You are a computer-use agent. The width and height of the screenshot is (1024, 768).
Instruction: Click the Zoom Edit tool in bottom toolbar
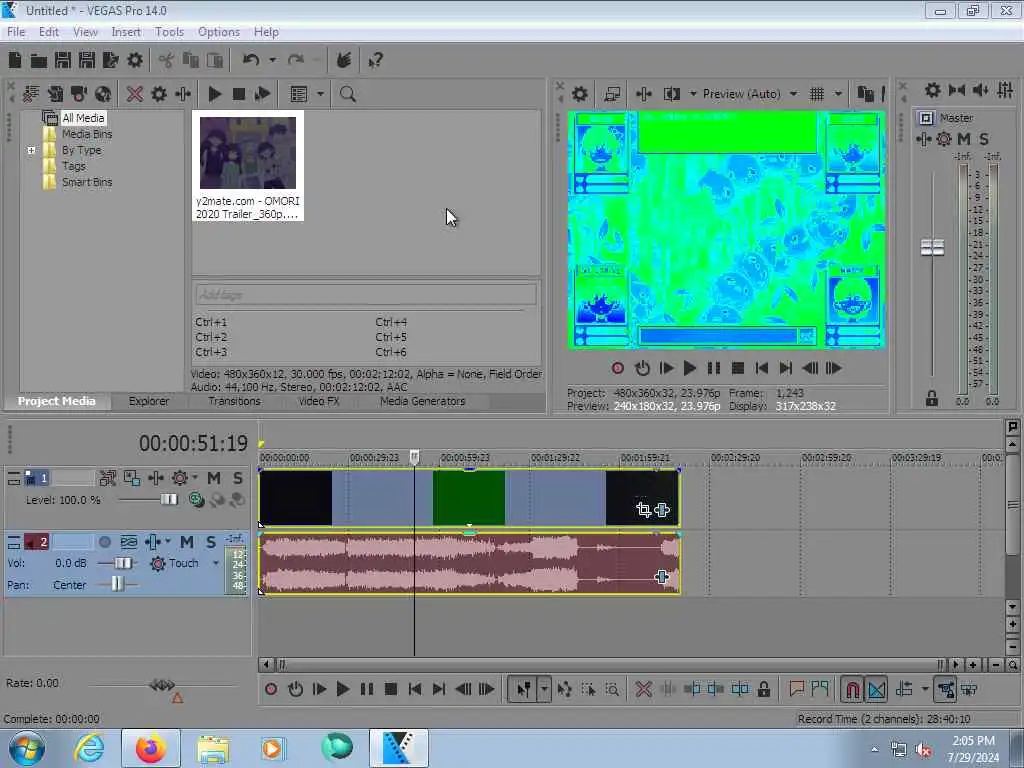[x=612, y=689]
